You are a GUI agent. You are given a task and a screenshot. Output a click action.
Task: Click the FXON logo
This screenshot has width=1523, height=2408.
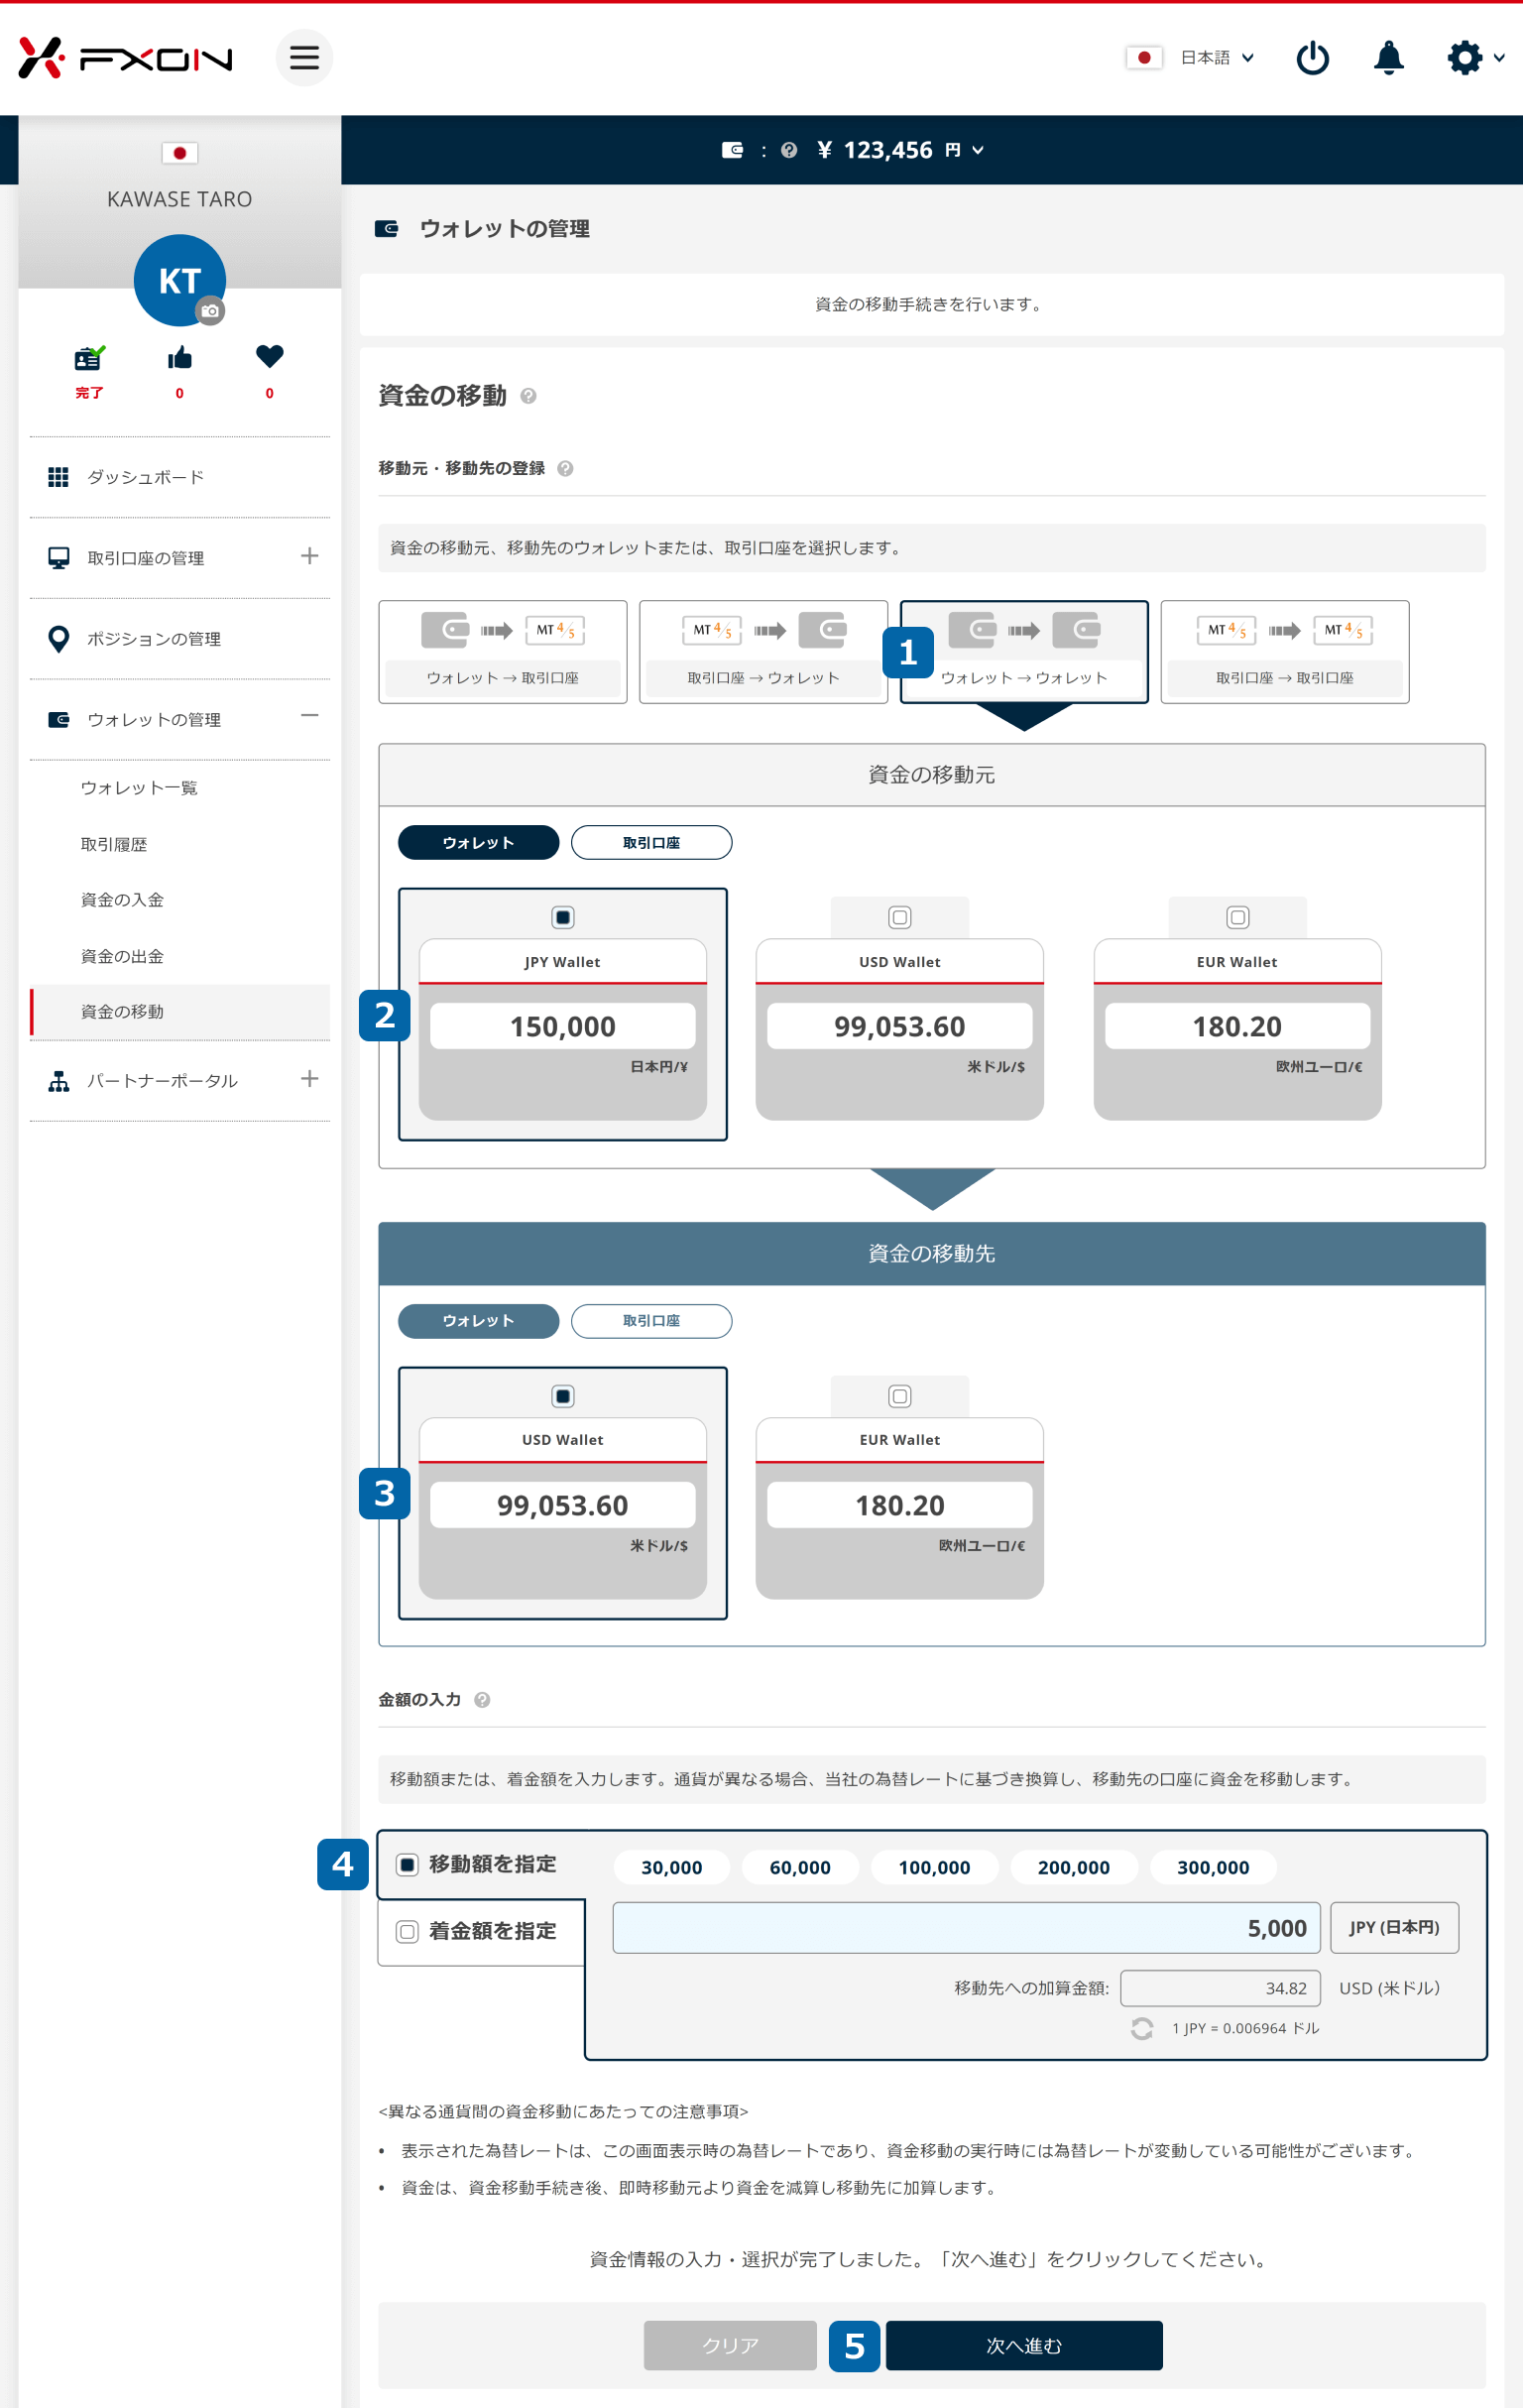[125, 58]
